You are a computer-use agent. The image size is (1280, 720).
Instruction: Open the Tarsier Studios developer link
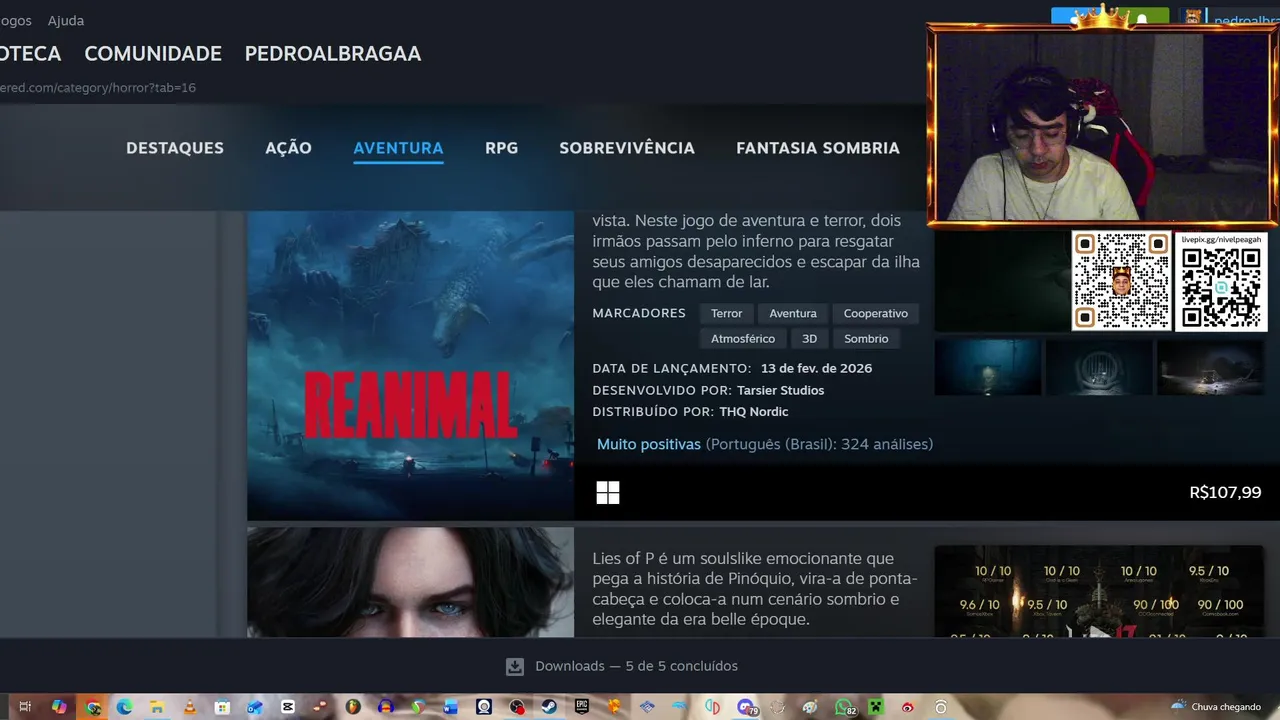point(780,390)
